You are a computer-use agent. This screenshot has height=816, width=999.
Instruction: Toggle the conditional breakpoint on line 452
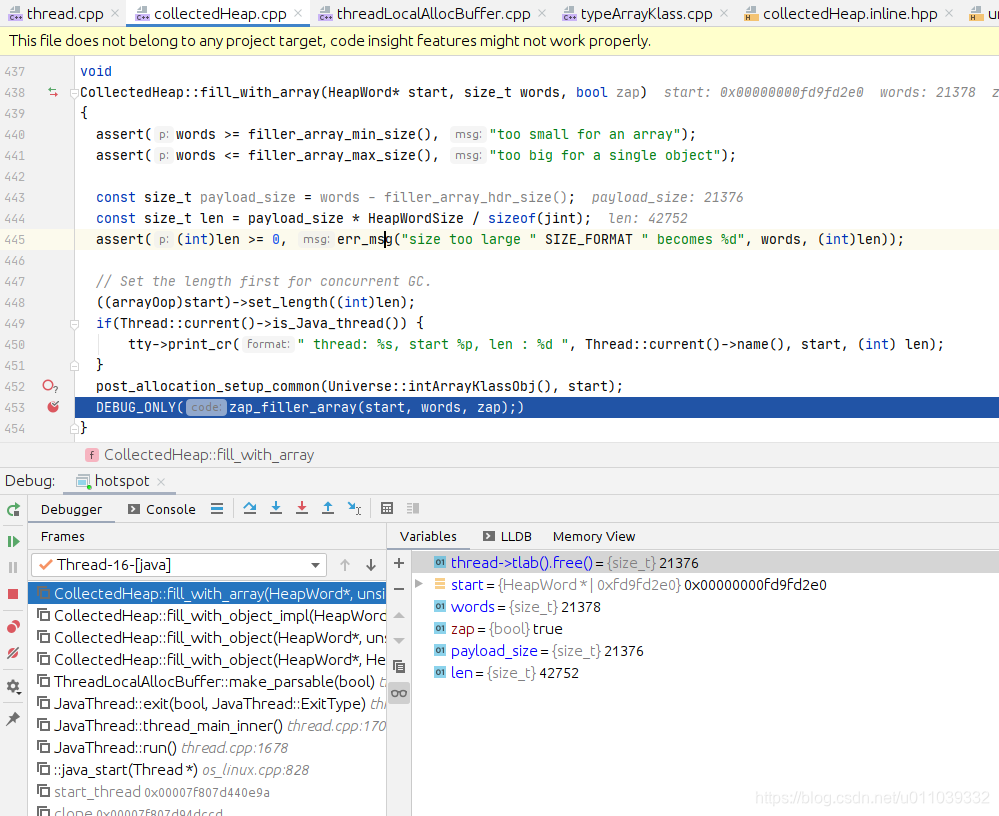click(50, 386)
